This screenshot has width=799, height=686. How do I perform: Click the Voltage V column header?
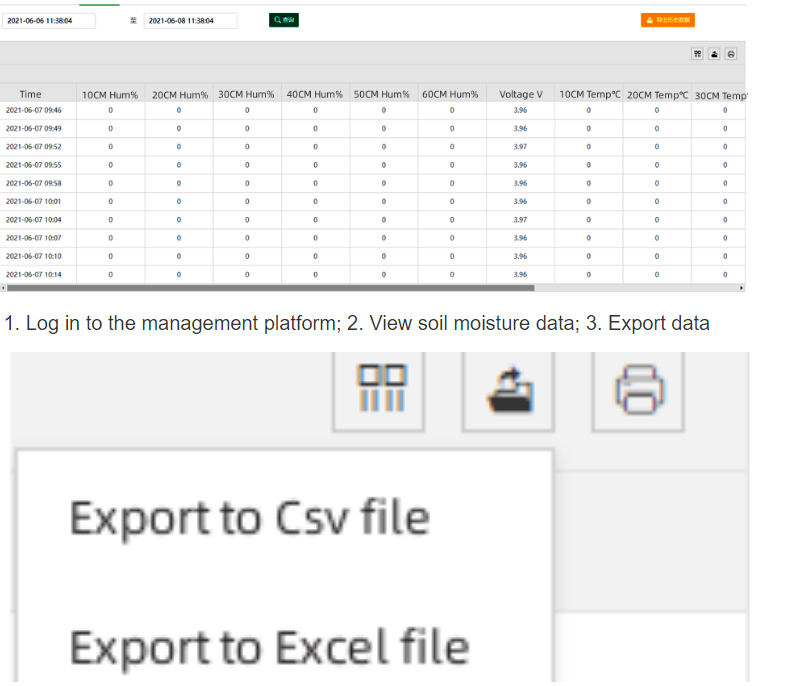point(520,94)
